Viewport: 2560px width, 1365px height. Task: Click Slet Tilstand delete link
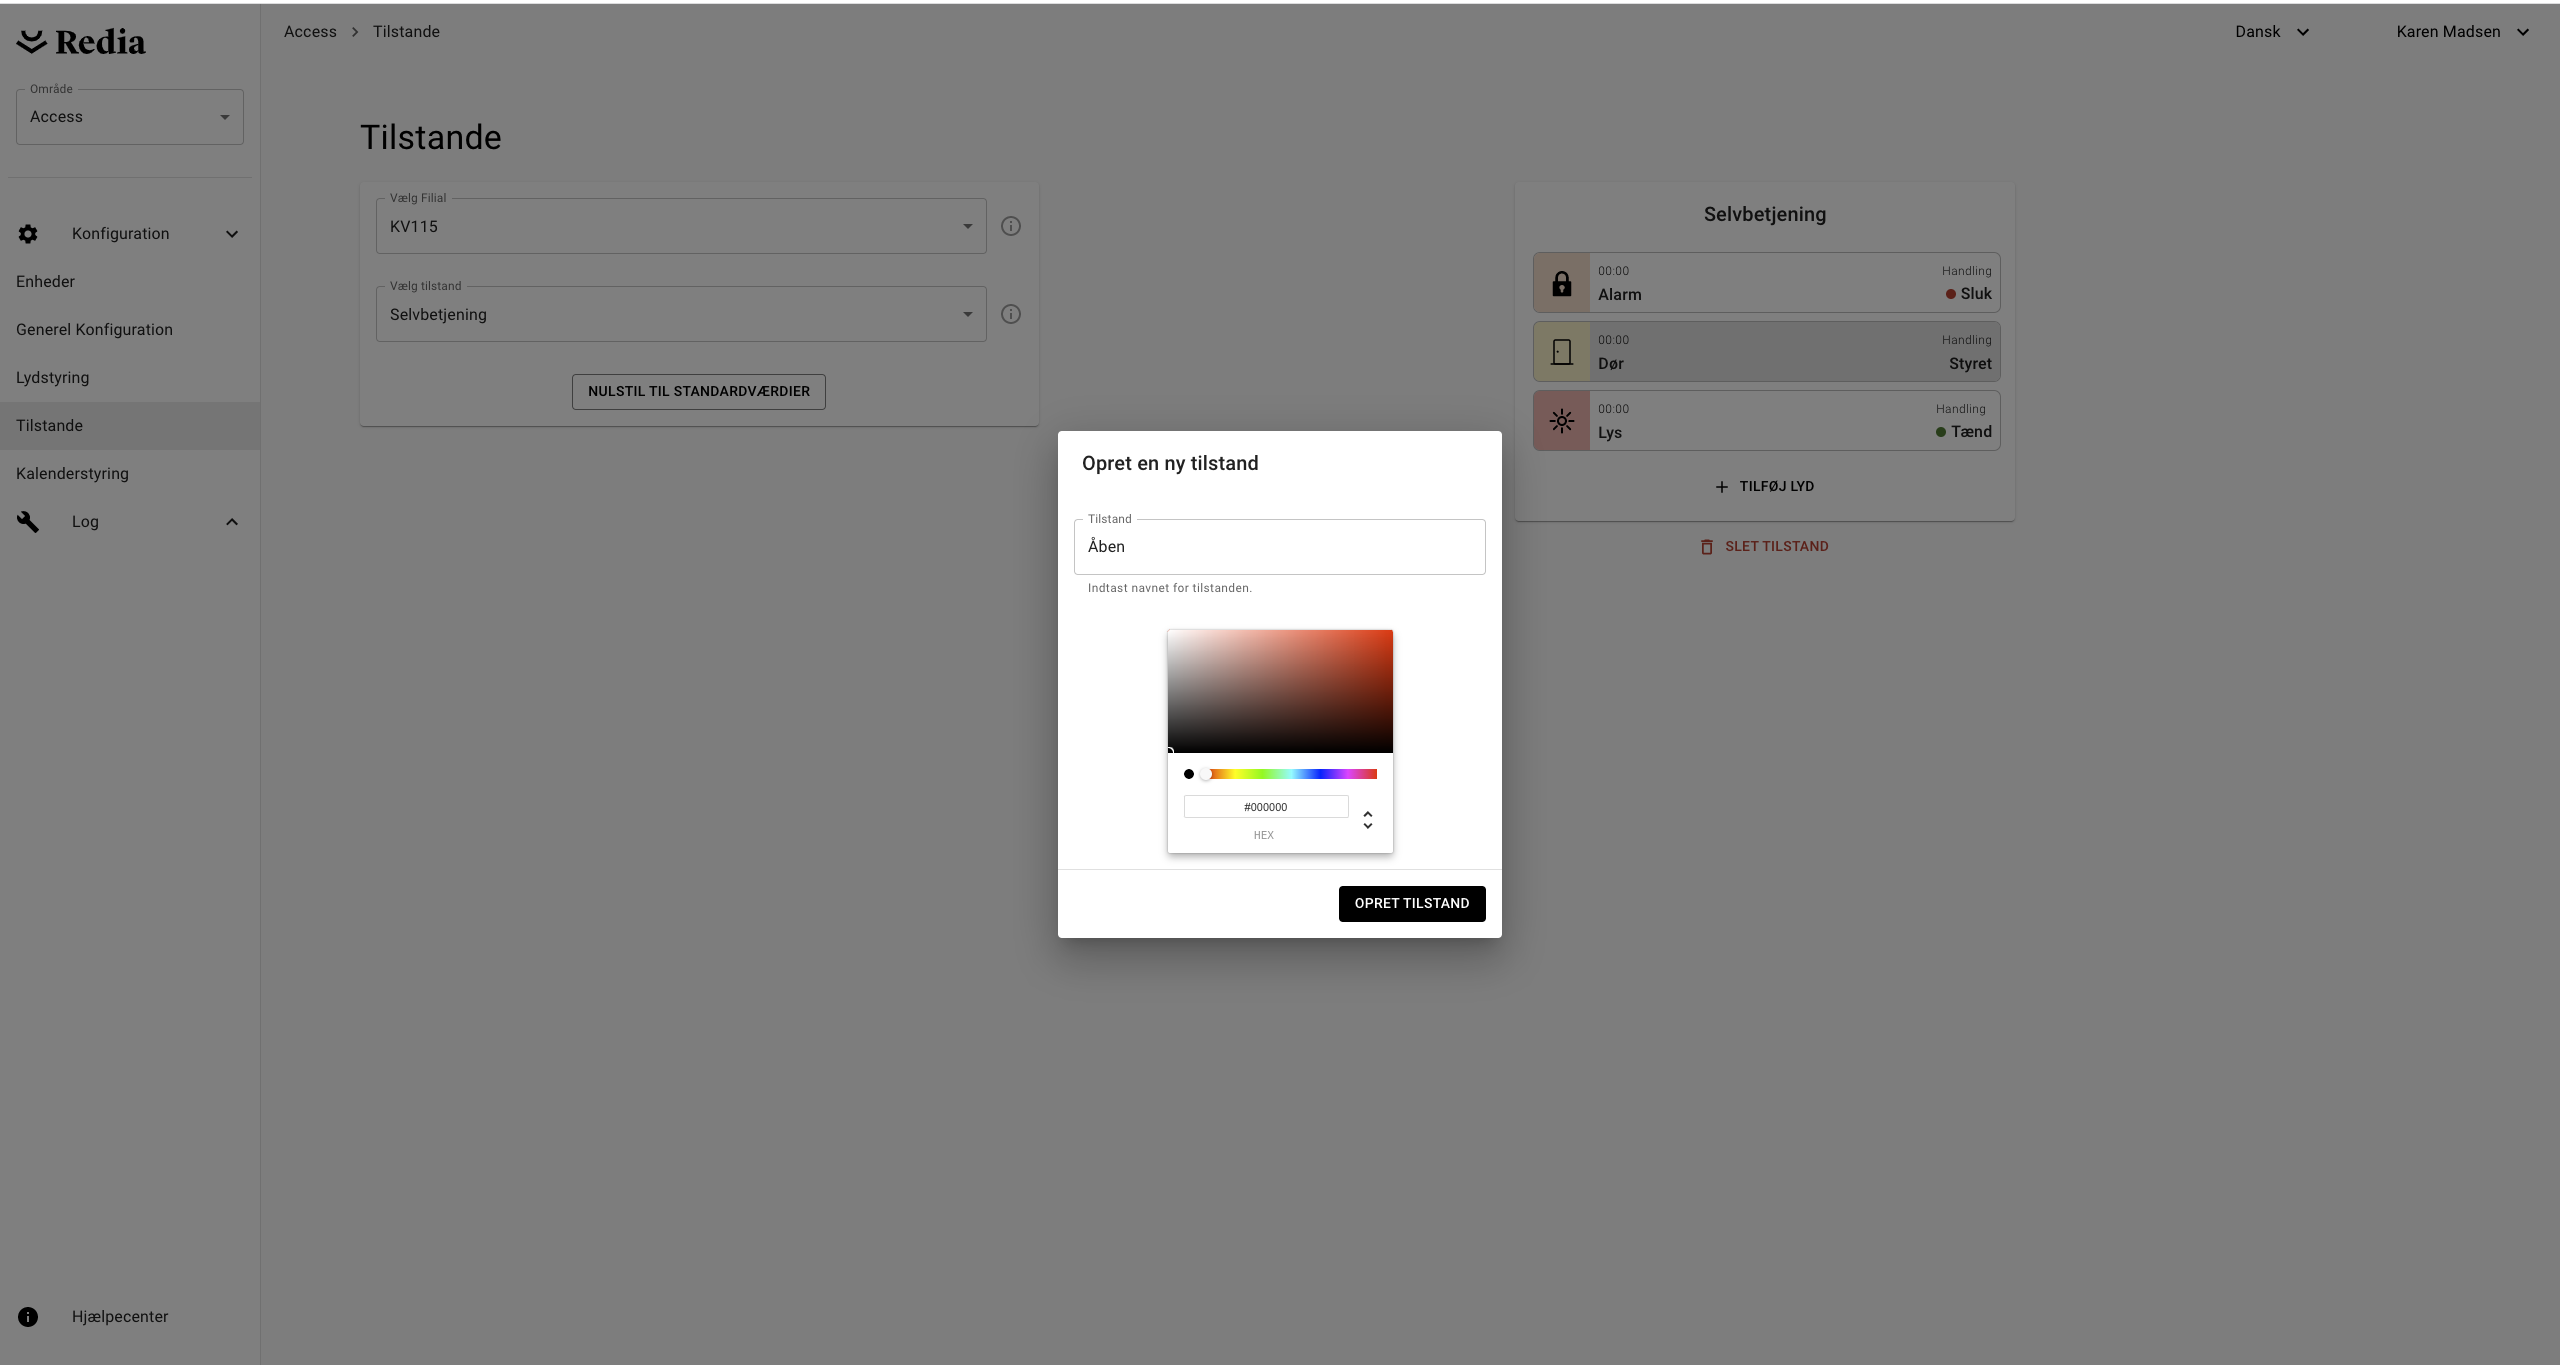(x=1764, y=547)
